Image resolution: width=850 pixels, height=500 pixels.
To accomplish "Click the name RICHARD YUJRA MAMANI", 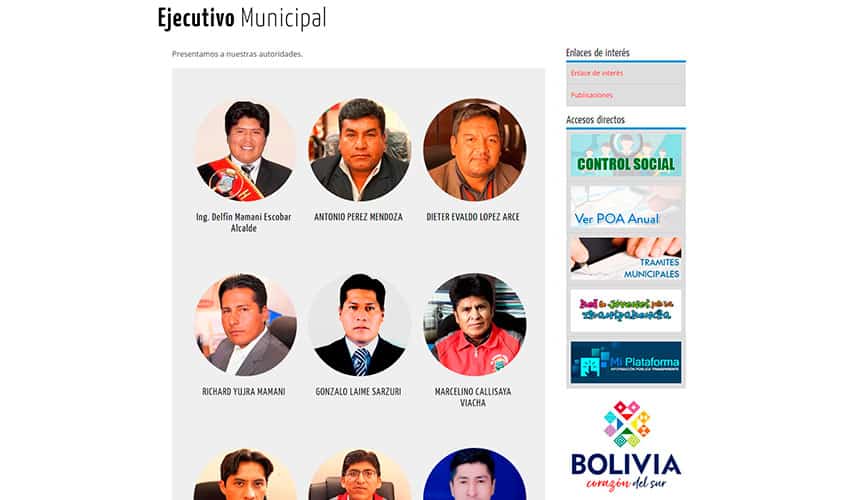I will click(244, 392).
